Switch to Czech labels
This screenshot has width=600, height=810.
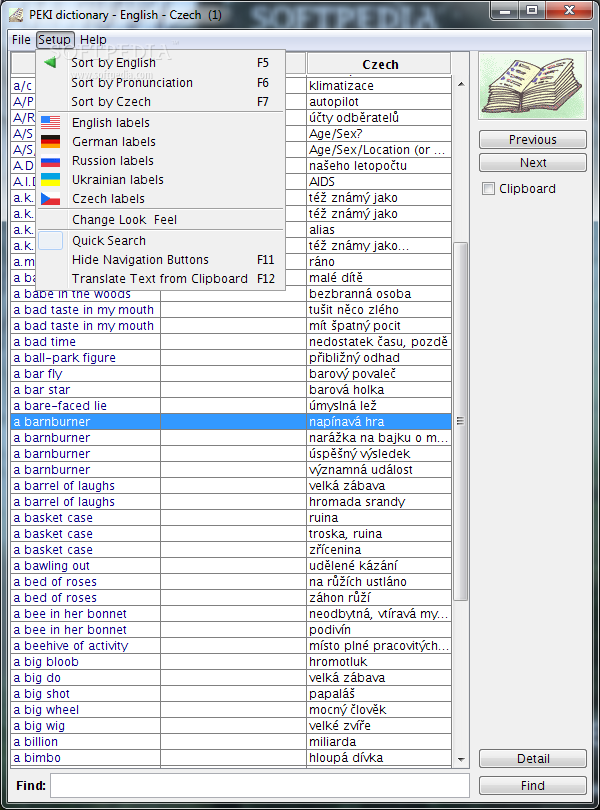(161, 198)
